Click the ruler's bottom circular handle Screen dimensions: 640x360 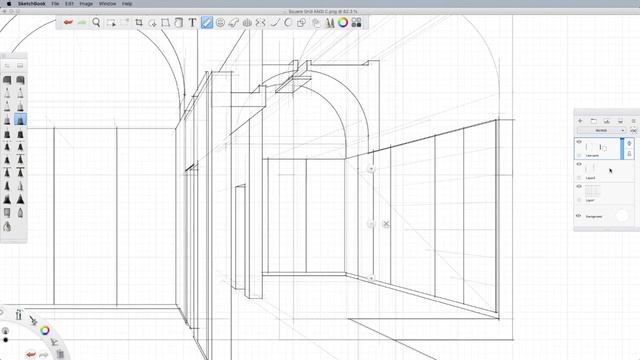[x=371, y=278]
